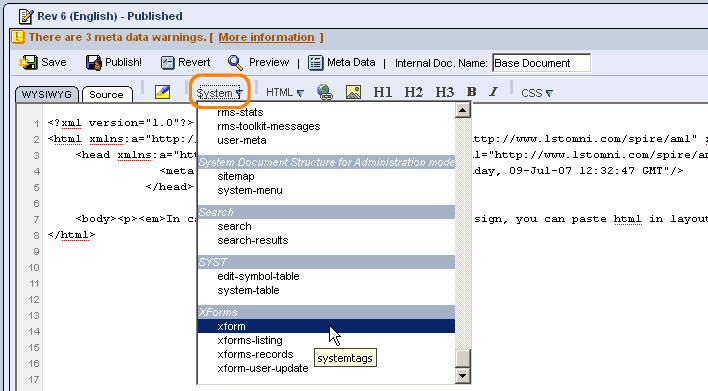Click the Save button label
The height and width of the screenshot is (391, 708).
pyautogui.click(x=54, y=62)
